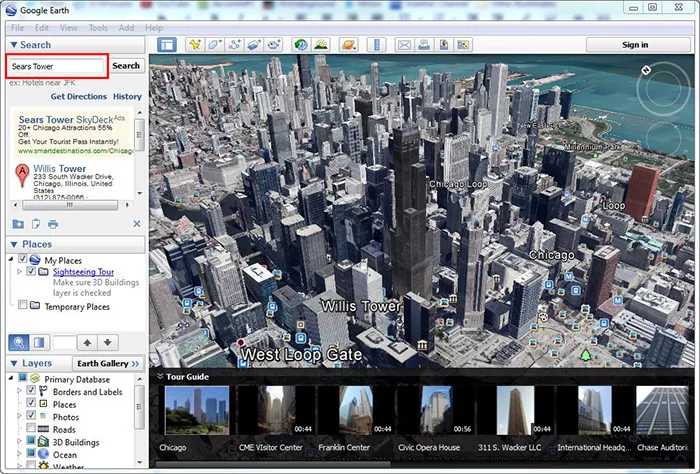700x474 pixels.
Task: Check the Temporary Places checkbox
Action: [x=22, y=305]
